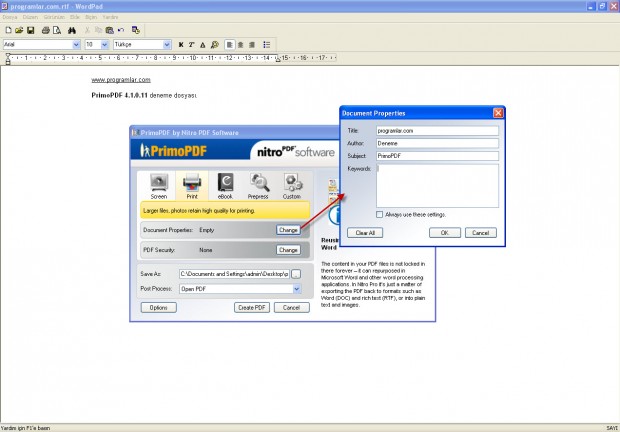Find text using the binoculars icon
The width and height of the screenshot is (620, 432).
pyautogui.click(x=72, y=30)
